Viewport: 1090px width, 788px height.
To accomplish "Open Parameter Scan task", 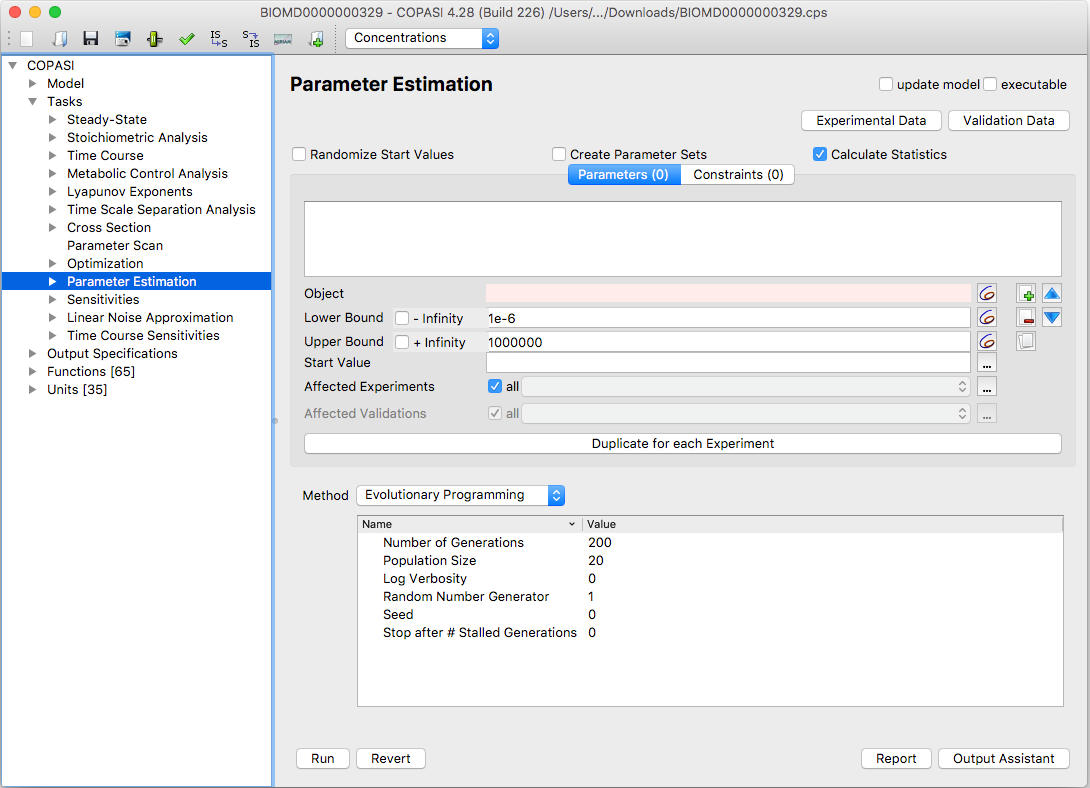I will click(x=115, y=245).
